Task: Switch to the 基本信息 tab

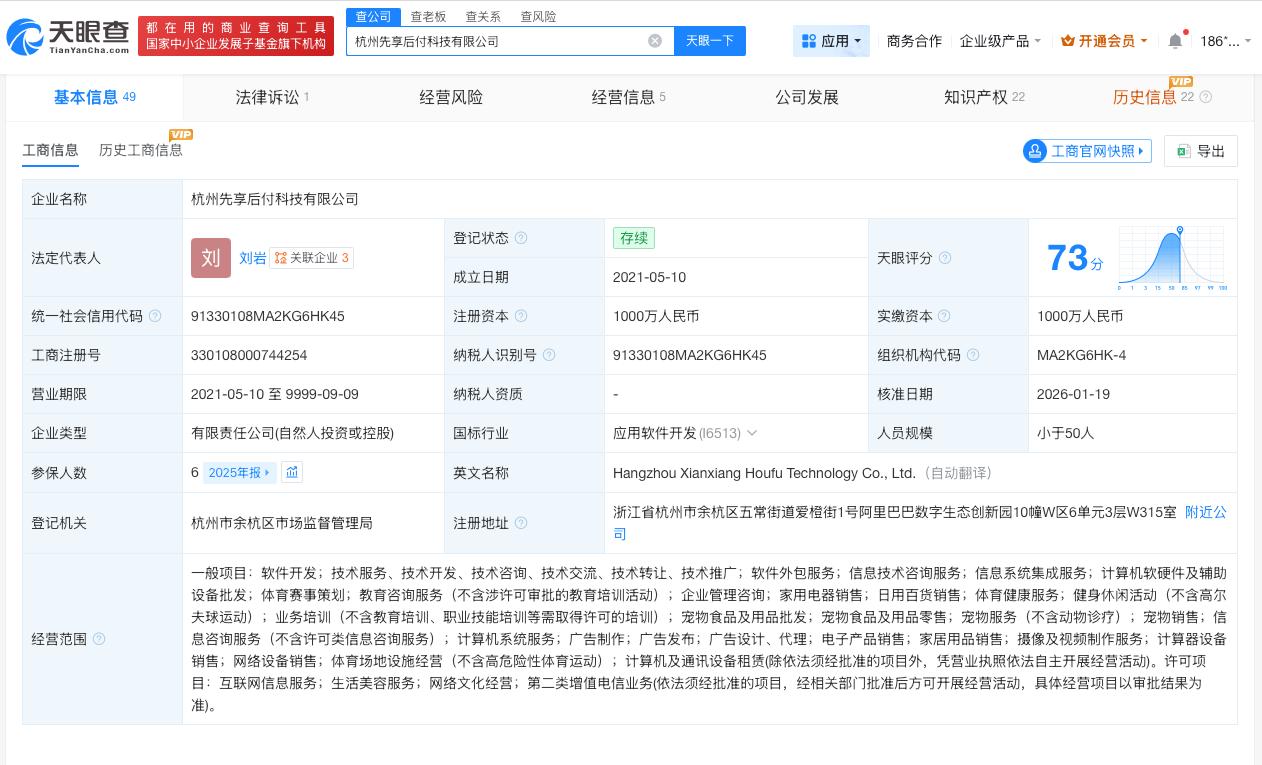Action: [x=95, y=97]
